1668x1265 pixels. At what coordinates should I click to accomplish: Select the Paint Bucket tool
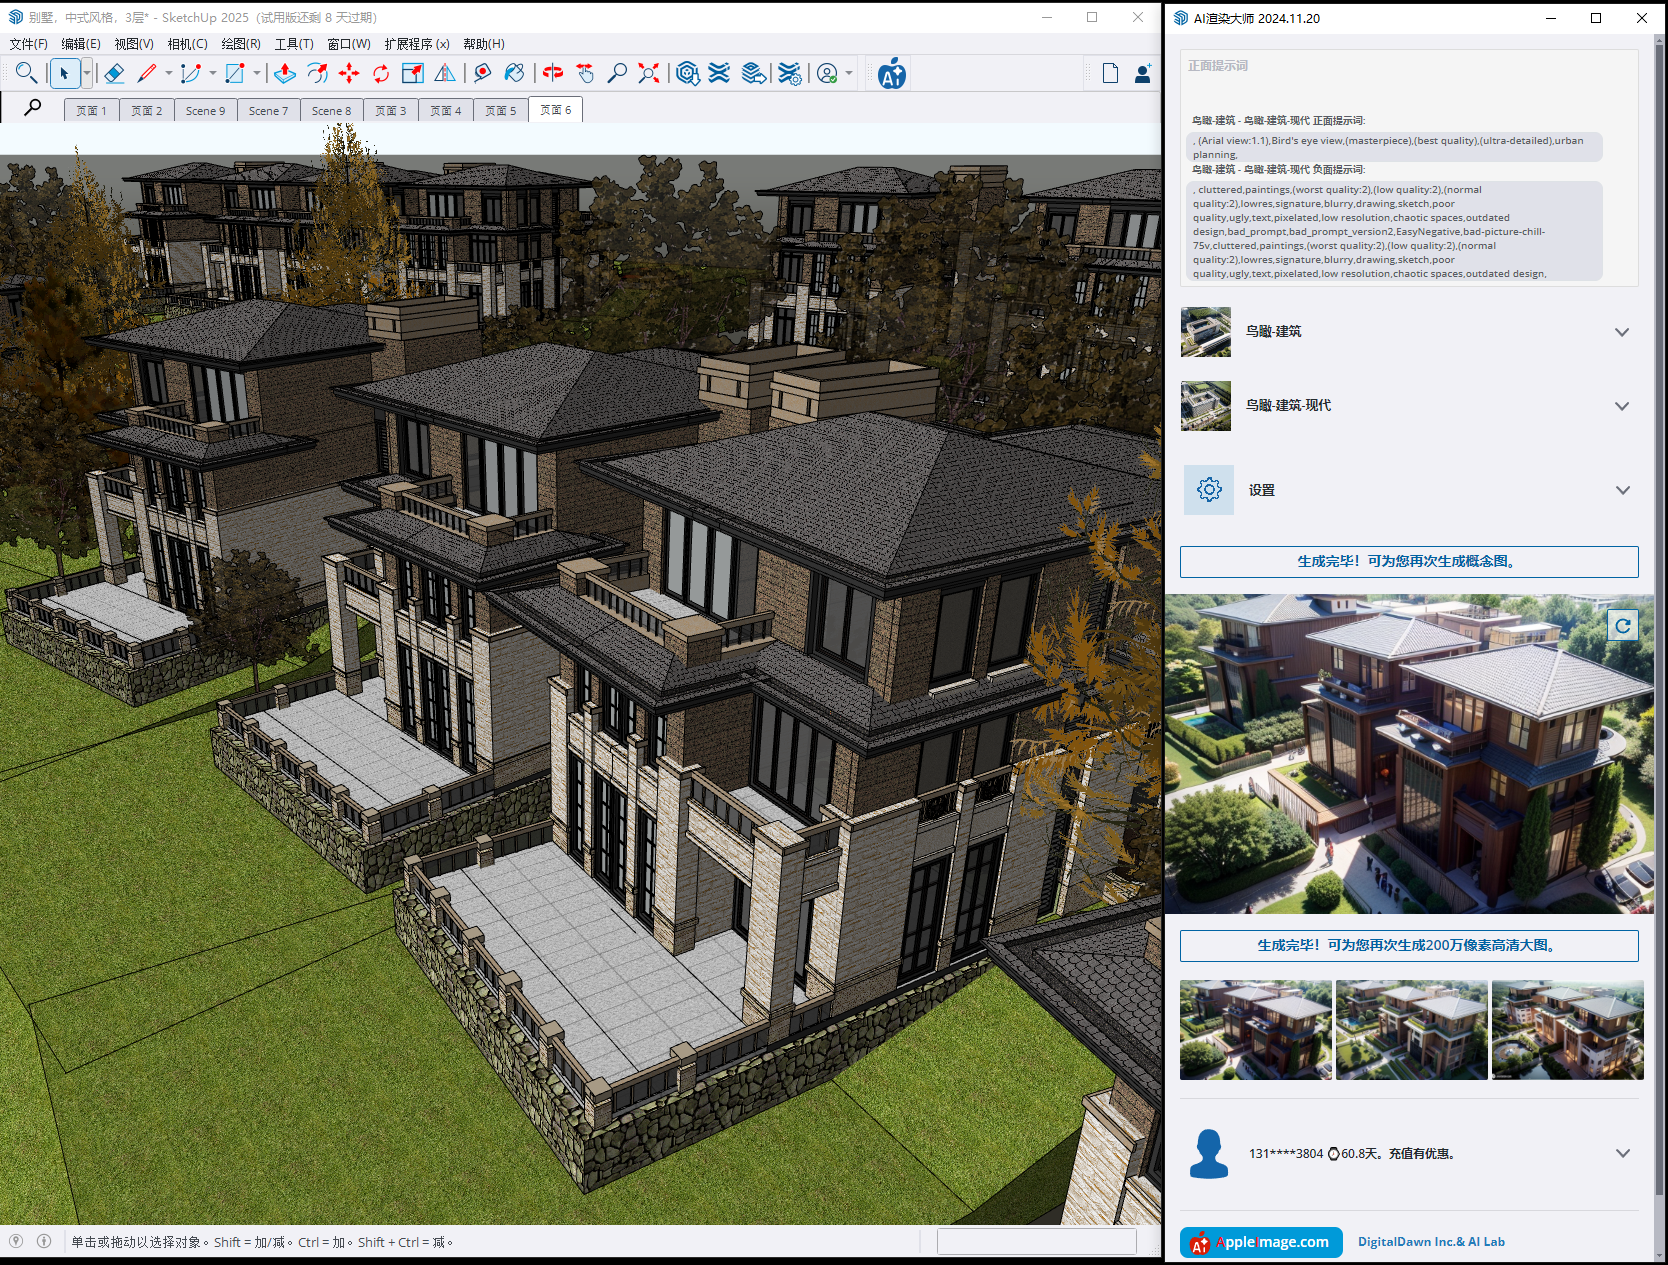pos(514,73)
